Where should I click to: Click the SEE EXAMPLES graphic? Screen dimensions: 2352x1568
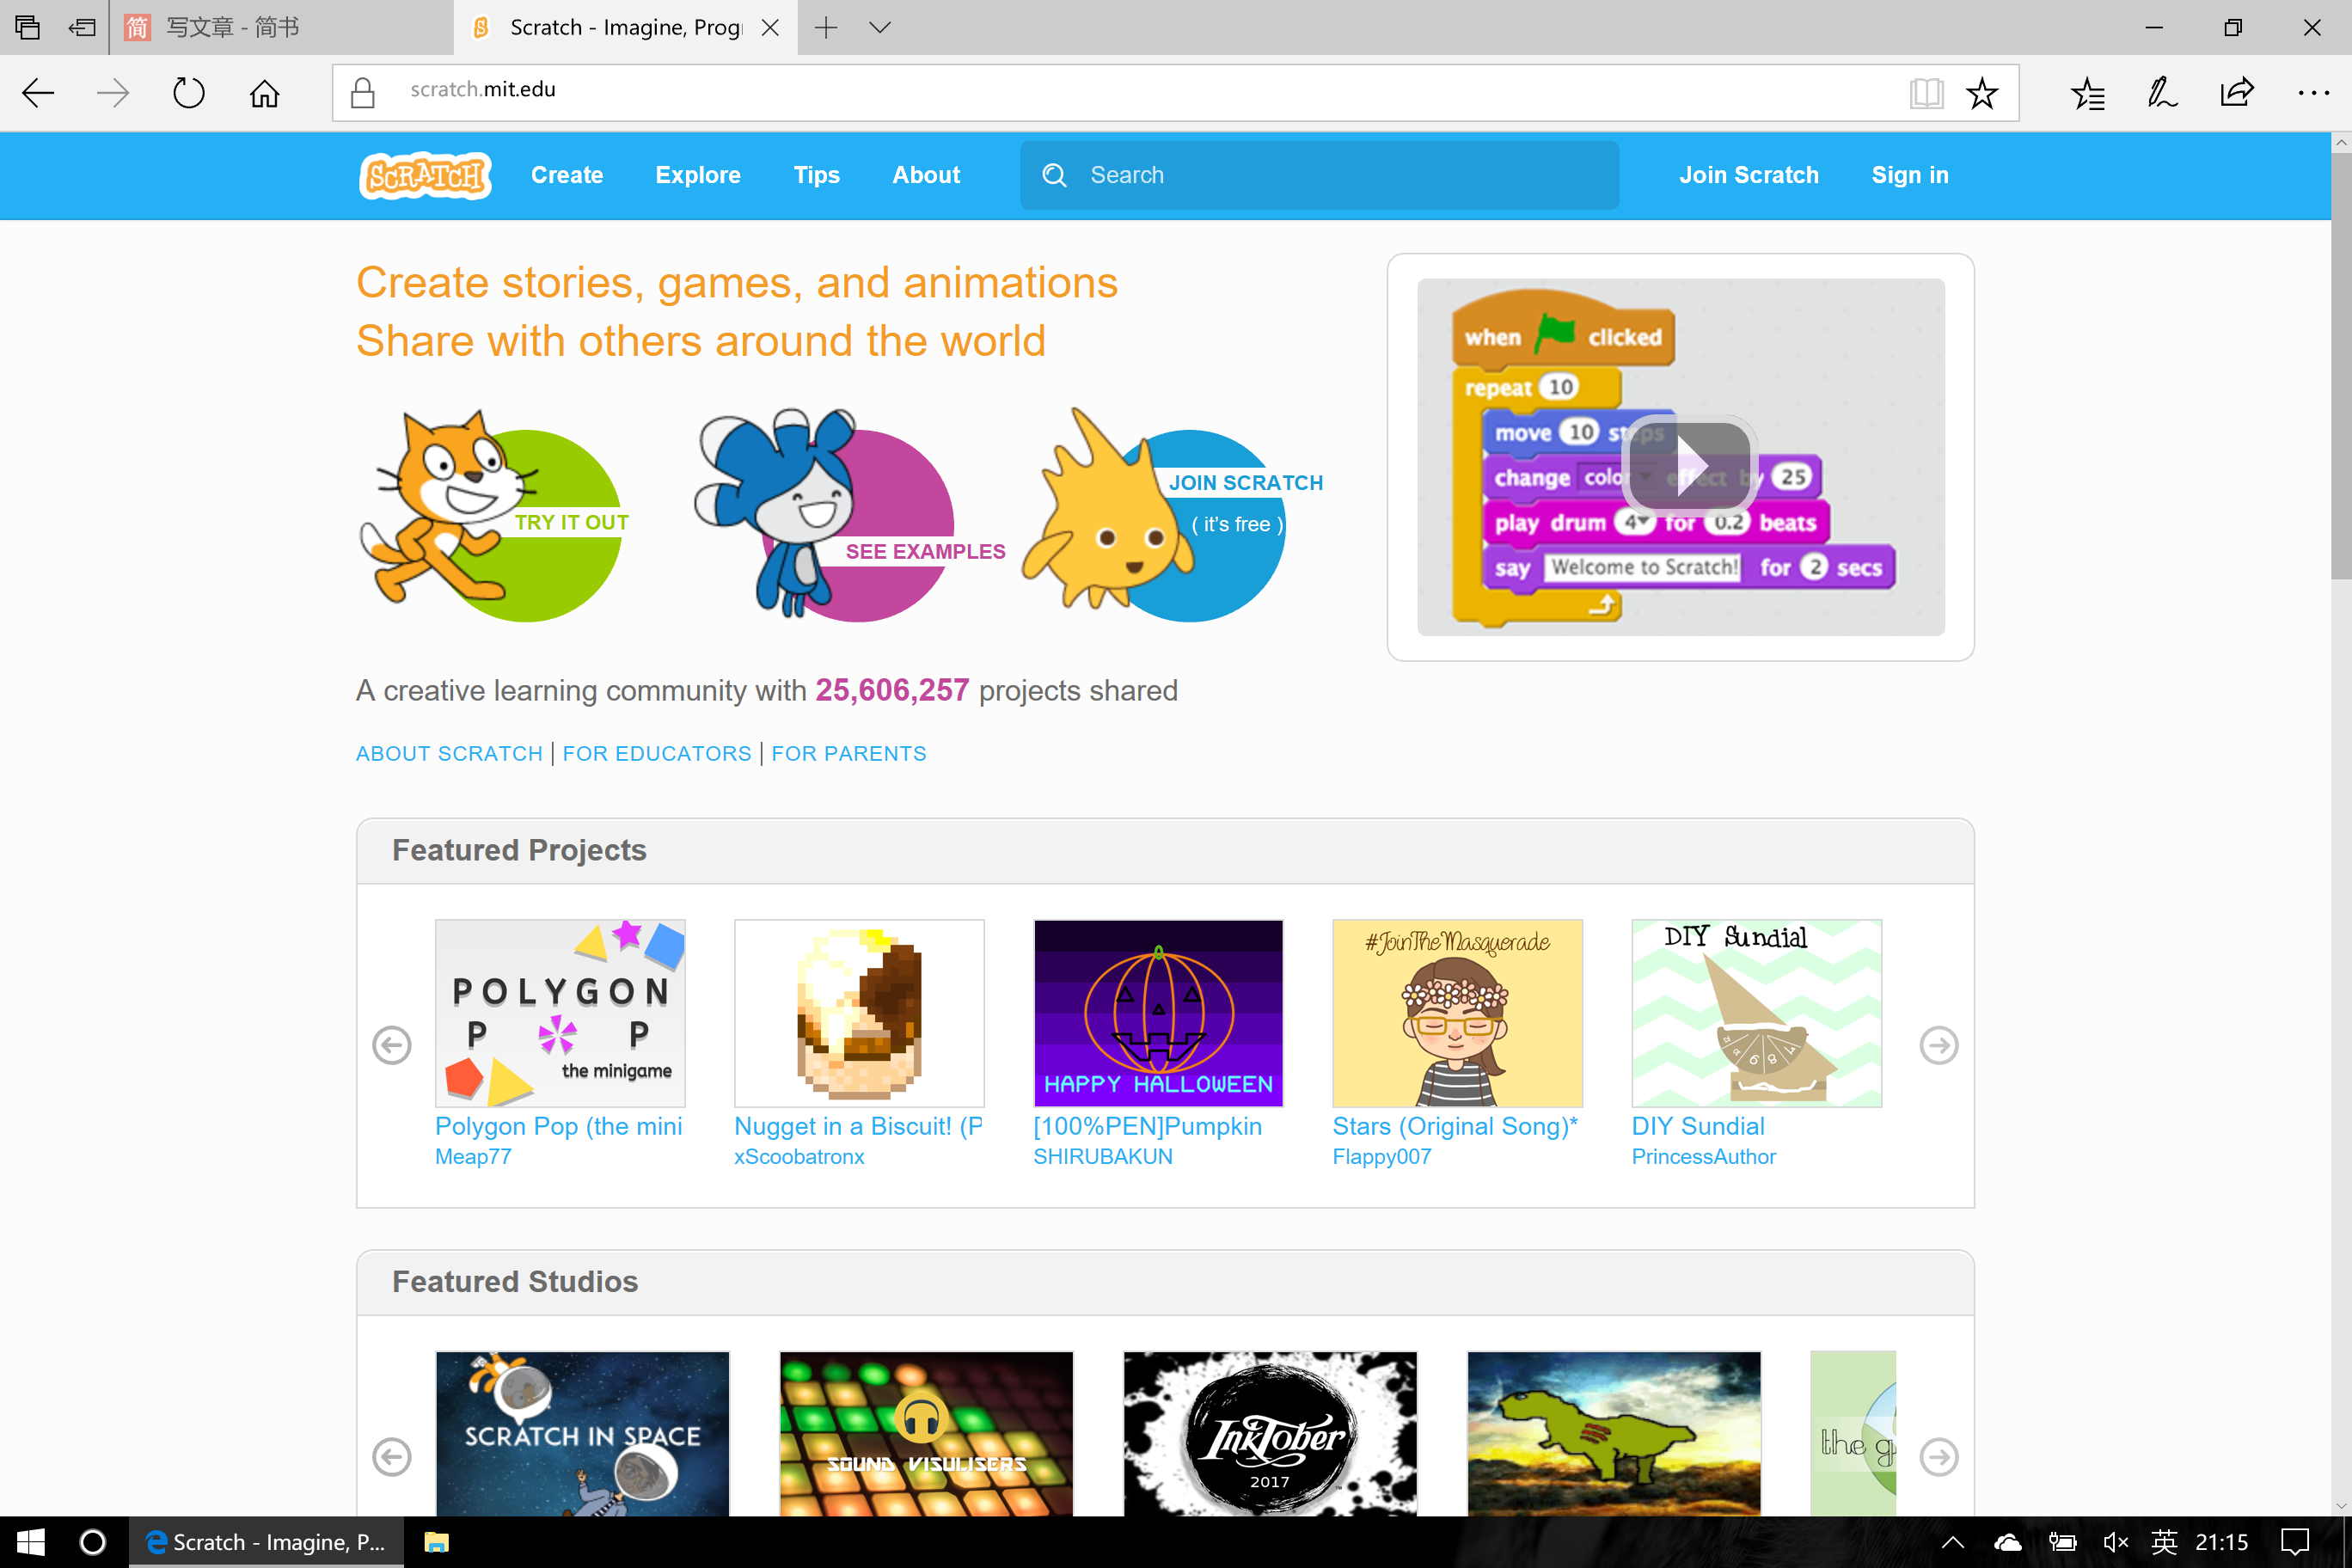[x=850, y=515]
